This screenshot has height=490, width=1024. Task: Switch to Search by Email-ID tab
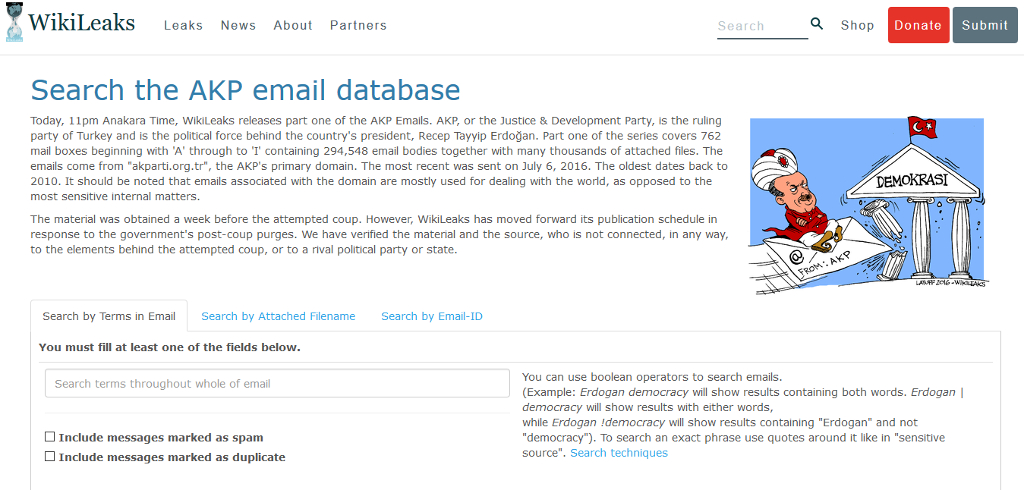[x=432, y=316]
